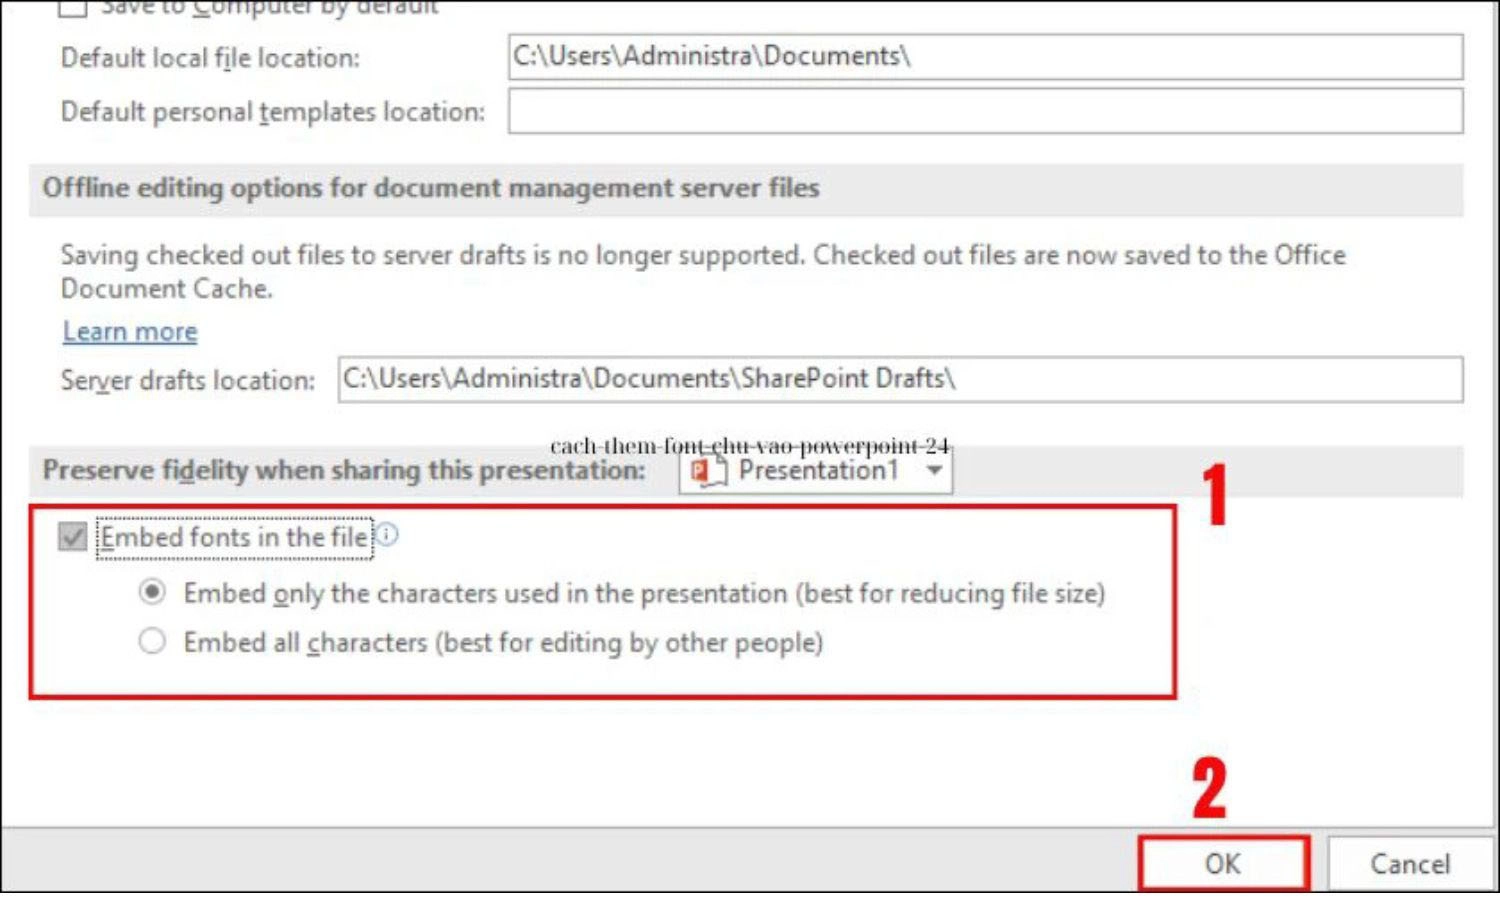
Task: Click the info icon beside Embed fonts
Action: click(x=387, y=534)
